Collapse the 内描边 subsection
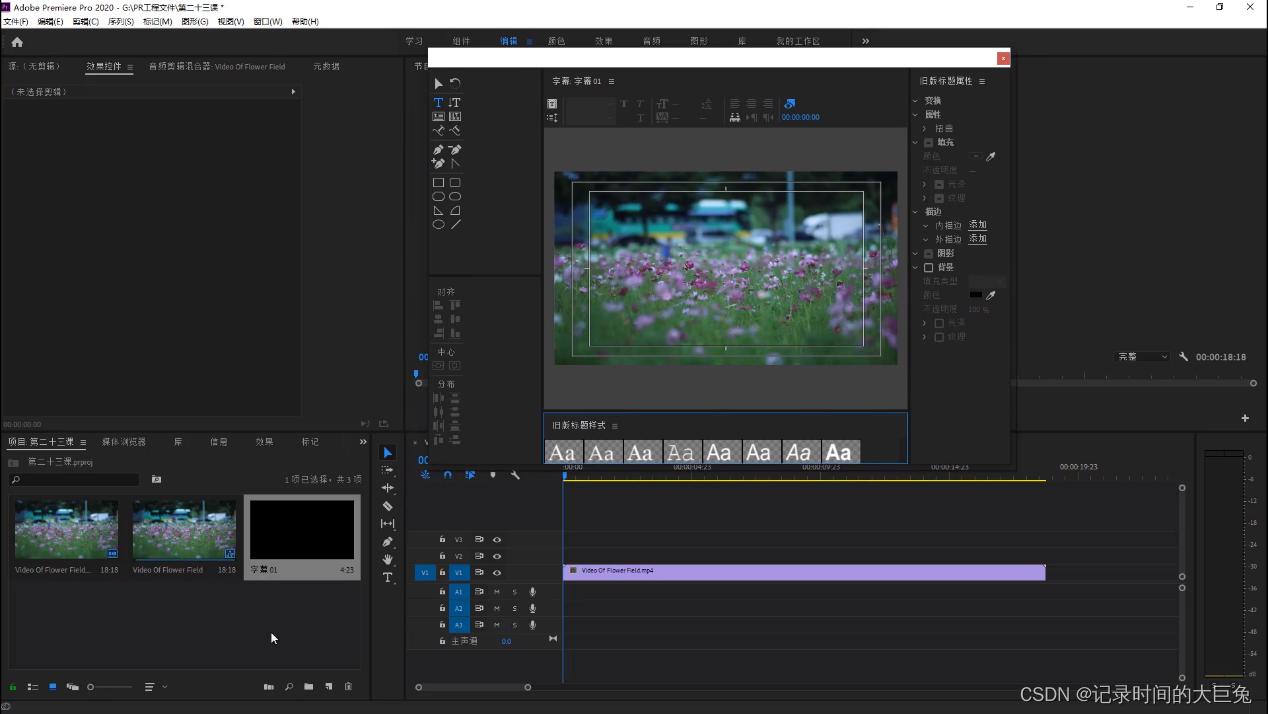This screenshot has height=714, width=1268. pyautogui.click(x=924, y=226)
